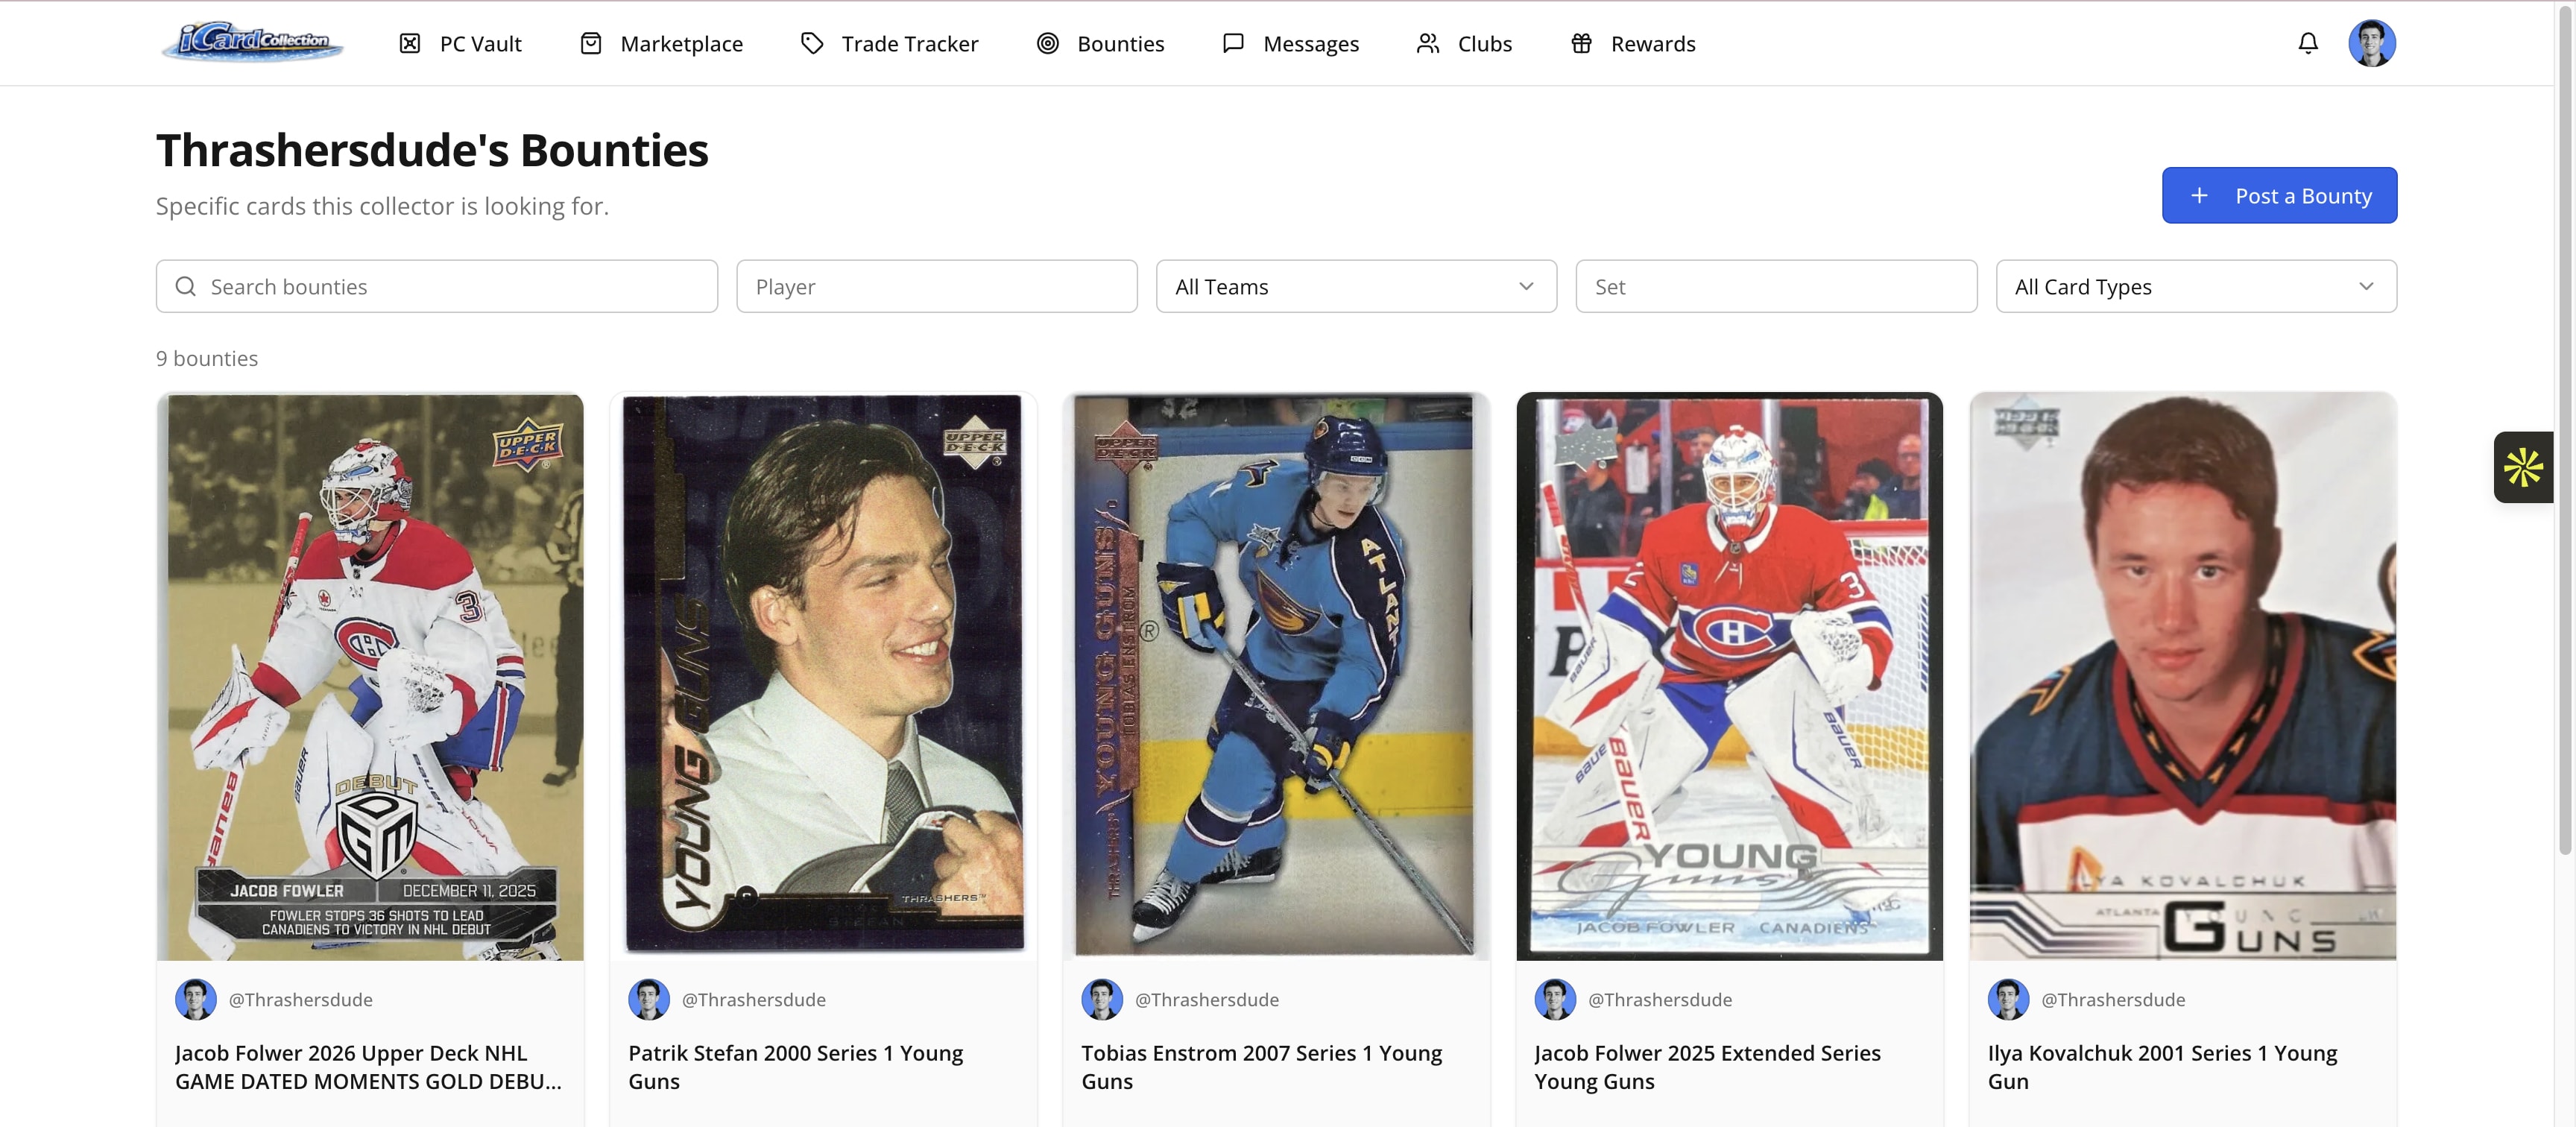Image resolution: width=2576 pixels, height=1127 pixels.
Task: Click the Bounties target icon
Action: pyautogui.click(x=1047, y=43)
